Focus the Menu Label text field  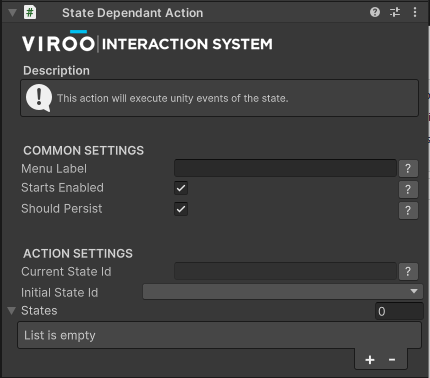coord(285,168)
